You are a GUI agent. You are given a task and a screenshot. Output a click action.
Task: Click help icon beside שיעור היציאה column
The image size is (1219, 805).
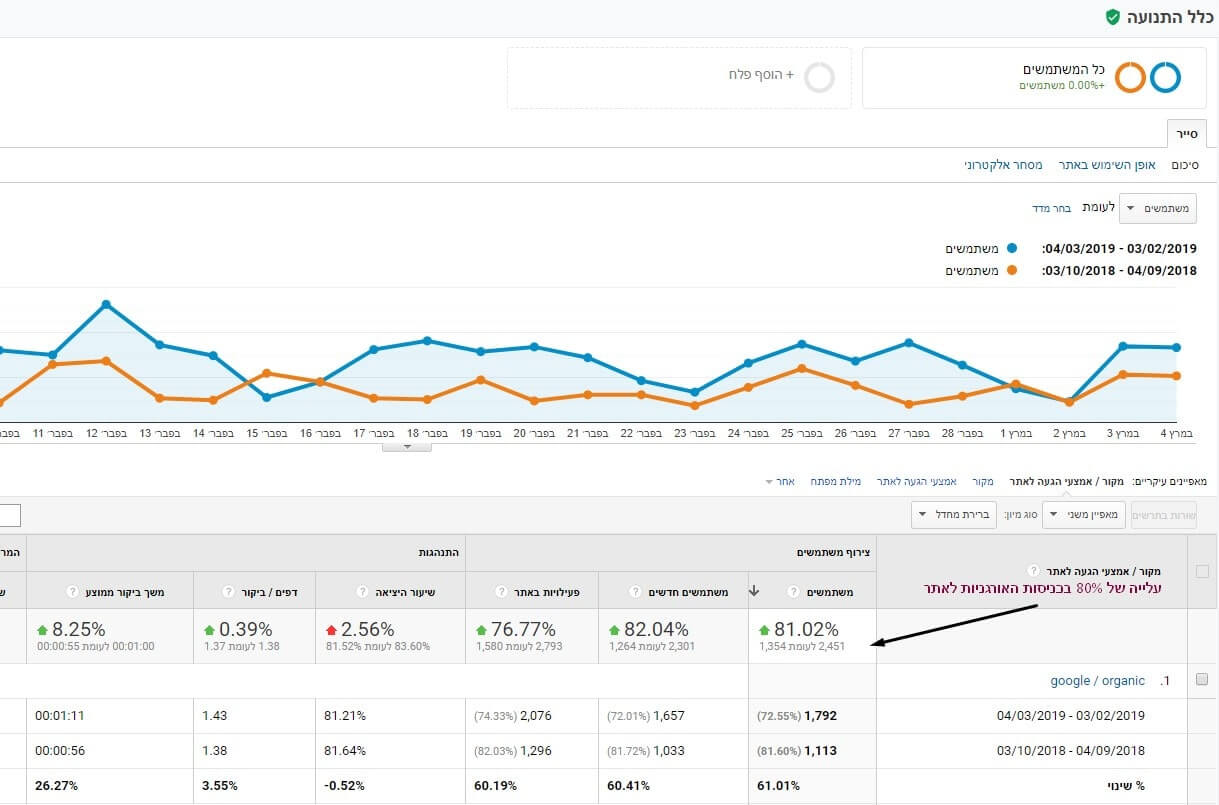click(x=360, y=592)
